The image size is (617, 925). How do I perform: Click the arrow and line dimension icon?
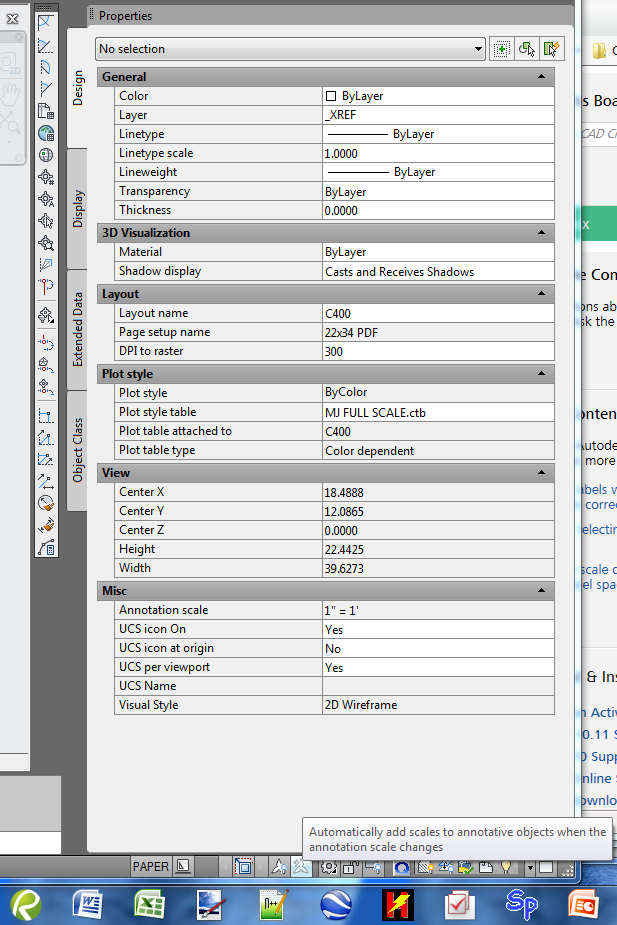click(x=46, y=481)
